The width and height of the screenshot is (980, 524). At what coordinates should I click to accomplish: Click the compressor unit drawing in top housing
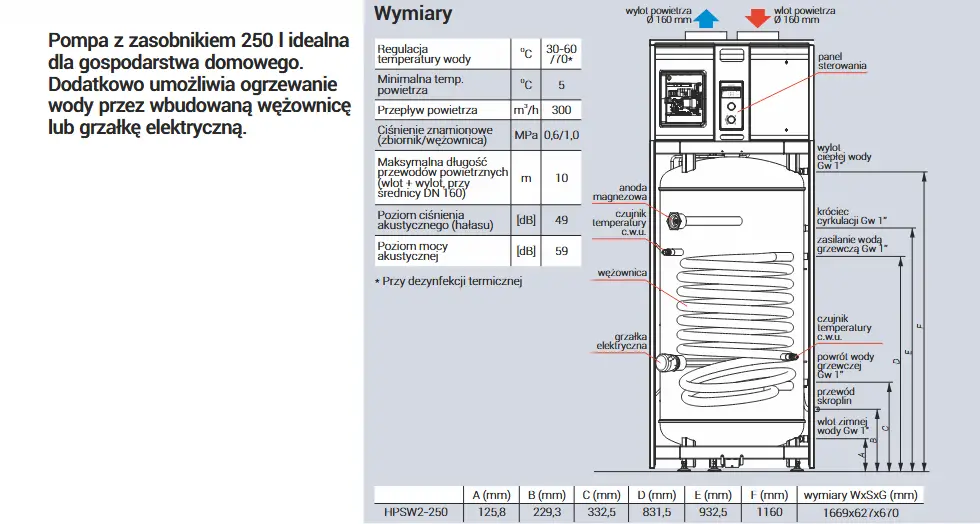pyautogui.click(x=682, y=99)
